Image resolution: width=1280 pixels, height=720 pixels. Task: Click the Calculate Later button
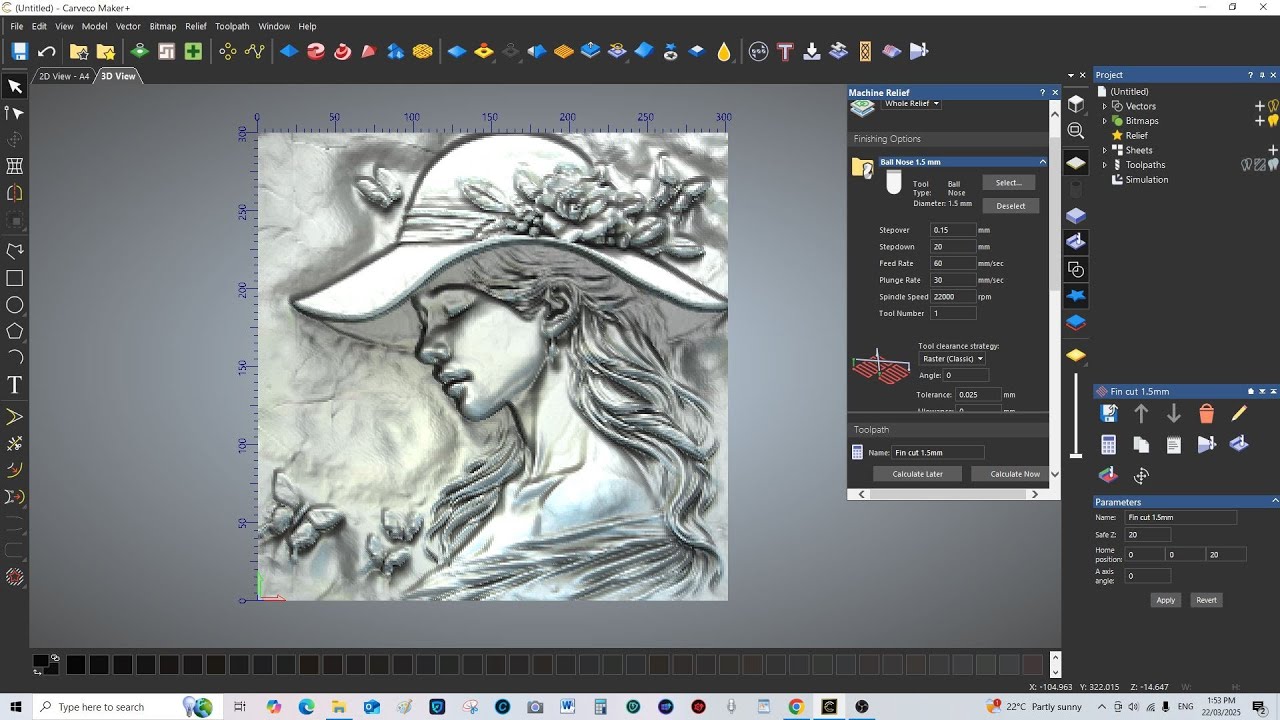tap(917, 474)
